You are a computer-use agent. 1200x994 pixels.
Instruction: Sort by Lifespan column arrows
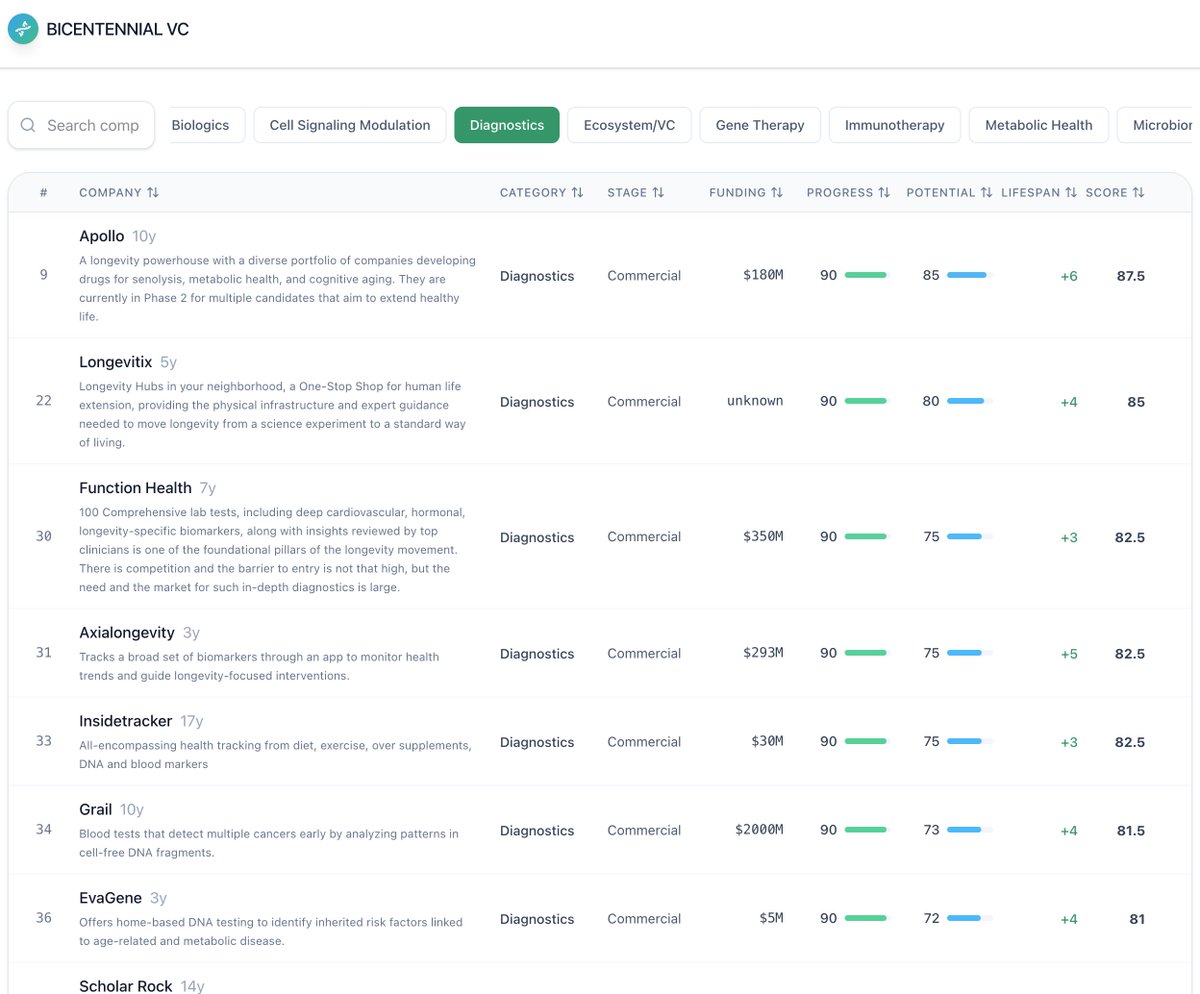point(1071,192)
